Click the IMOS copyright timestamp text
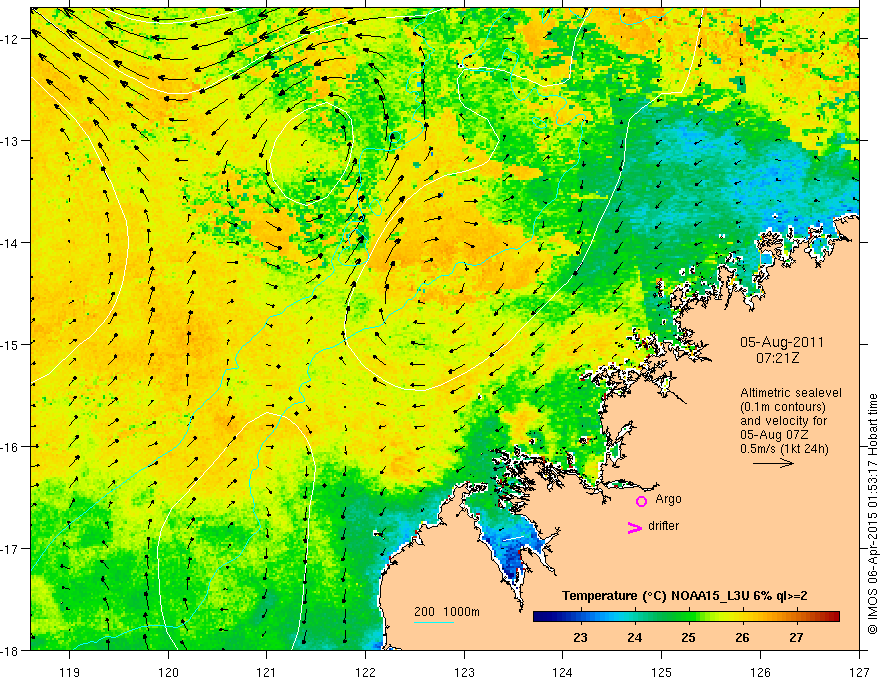The image size is (880, 680). (872, 514)
